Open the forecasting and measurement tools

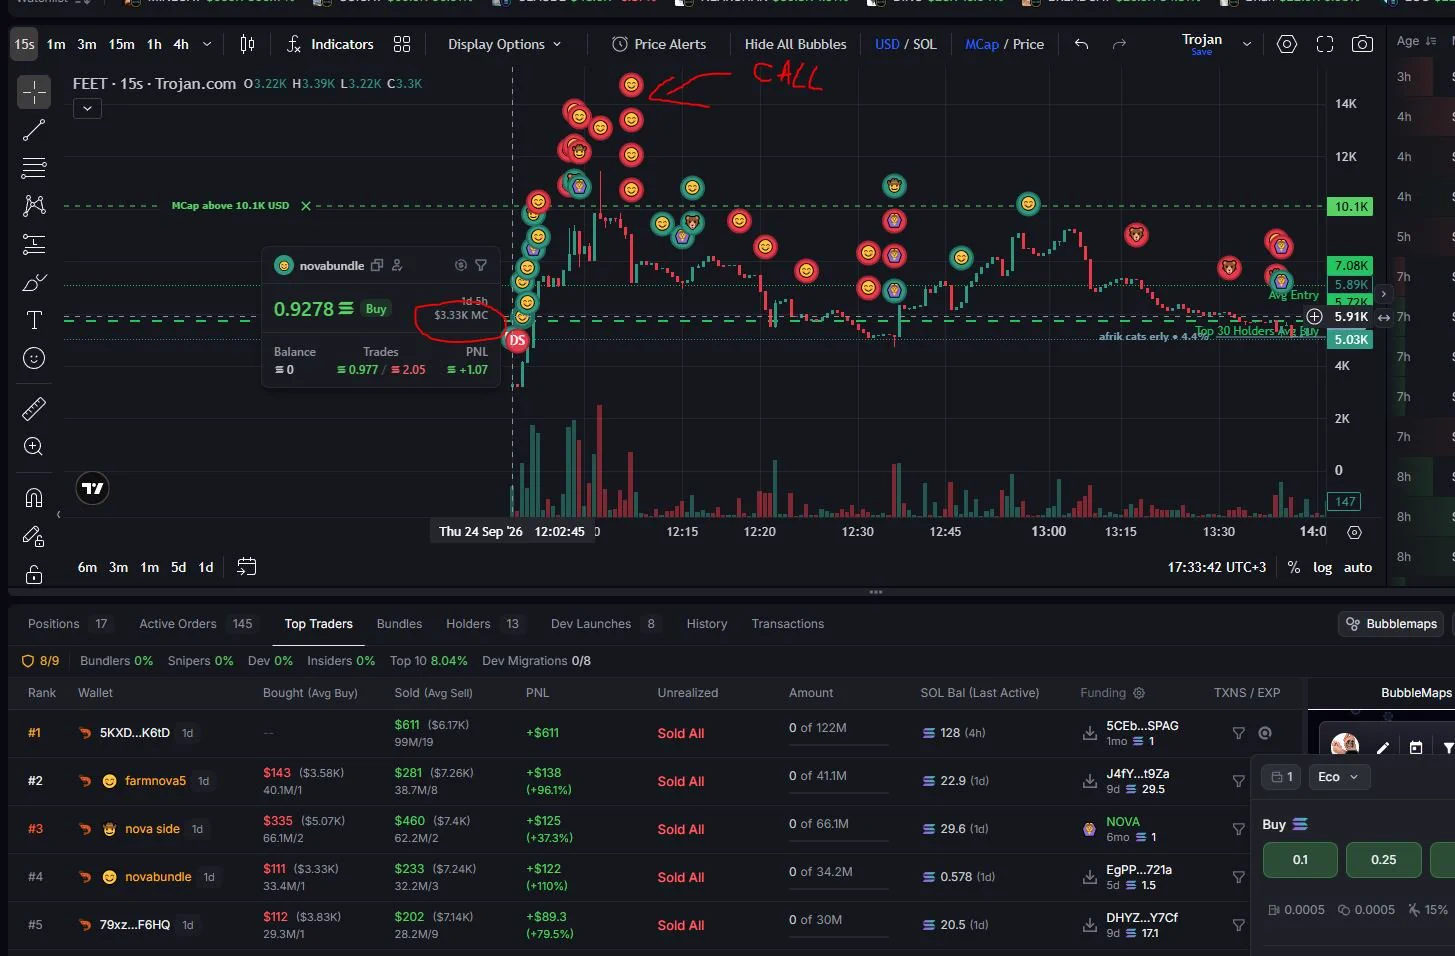click(34, 244)
